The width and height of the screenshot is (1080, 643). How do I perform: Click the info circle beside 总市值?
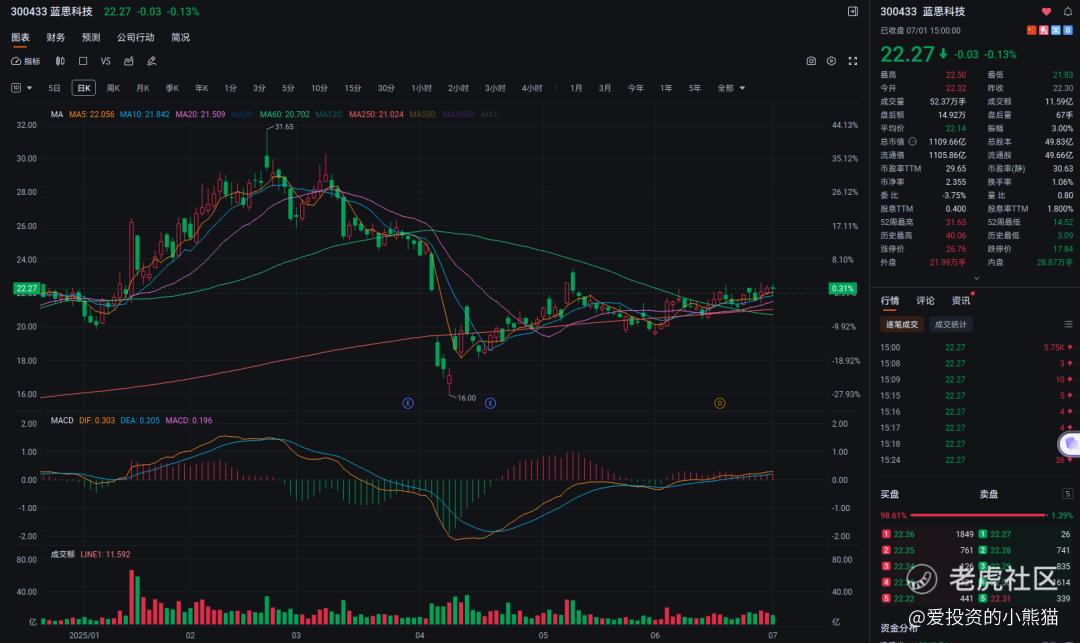tap(912, 142)
